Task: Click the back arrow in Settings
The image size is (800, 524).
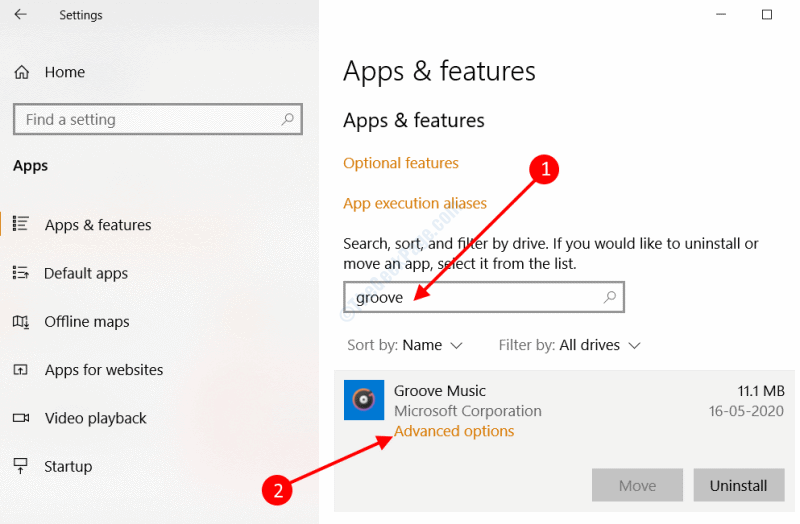Action: pyautogui.click(x=20, y=15)
